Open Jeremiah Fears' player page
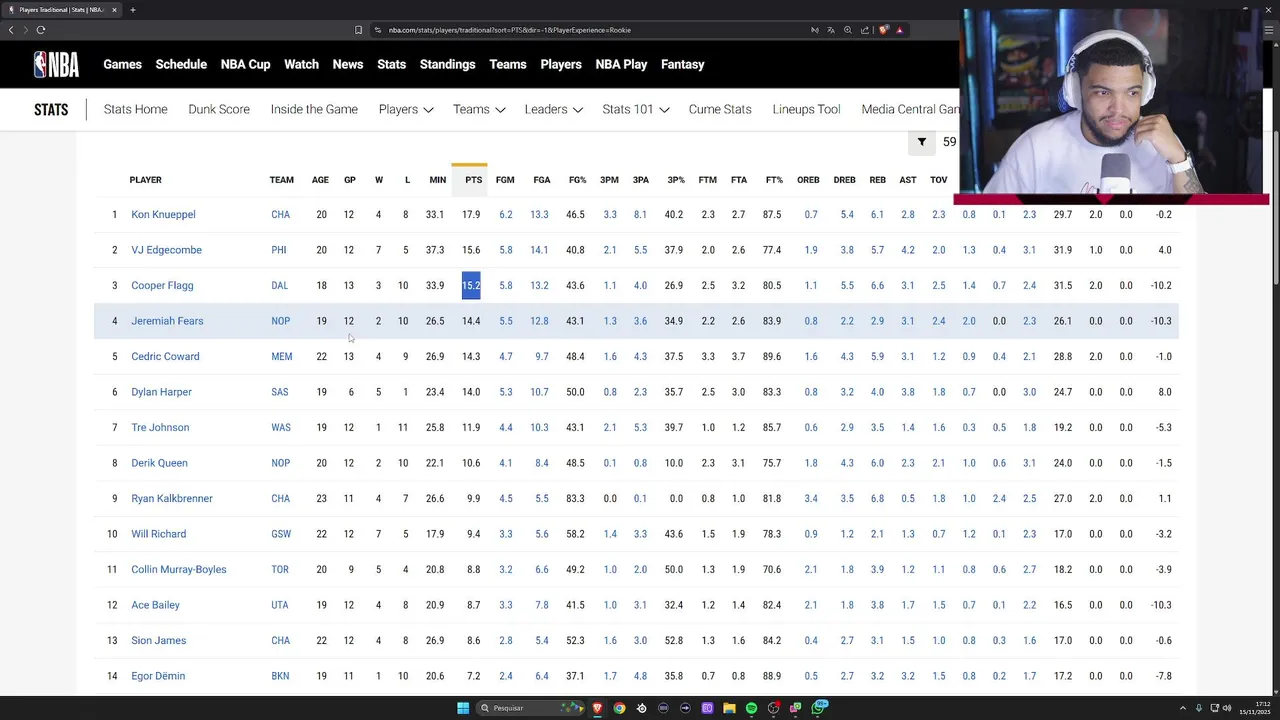Viewport: 1280px width, 720px height. [x=167, y=321]
